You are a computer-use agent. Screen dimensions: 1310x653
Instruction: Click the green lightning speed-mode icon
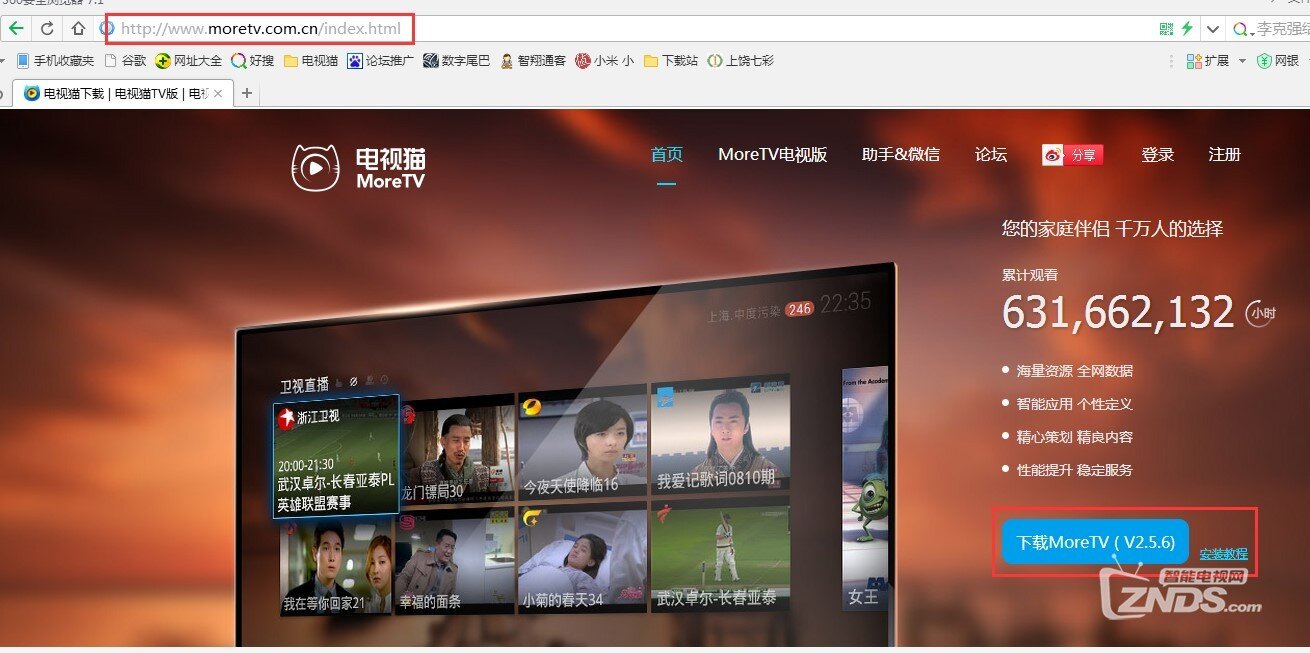pos(1188,29)
